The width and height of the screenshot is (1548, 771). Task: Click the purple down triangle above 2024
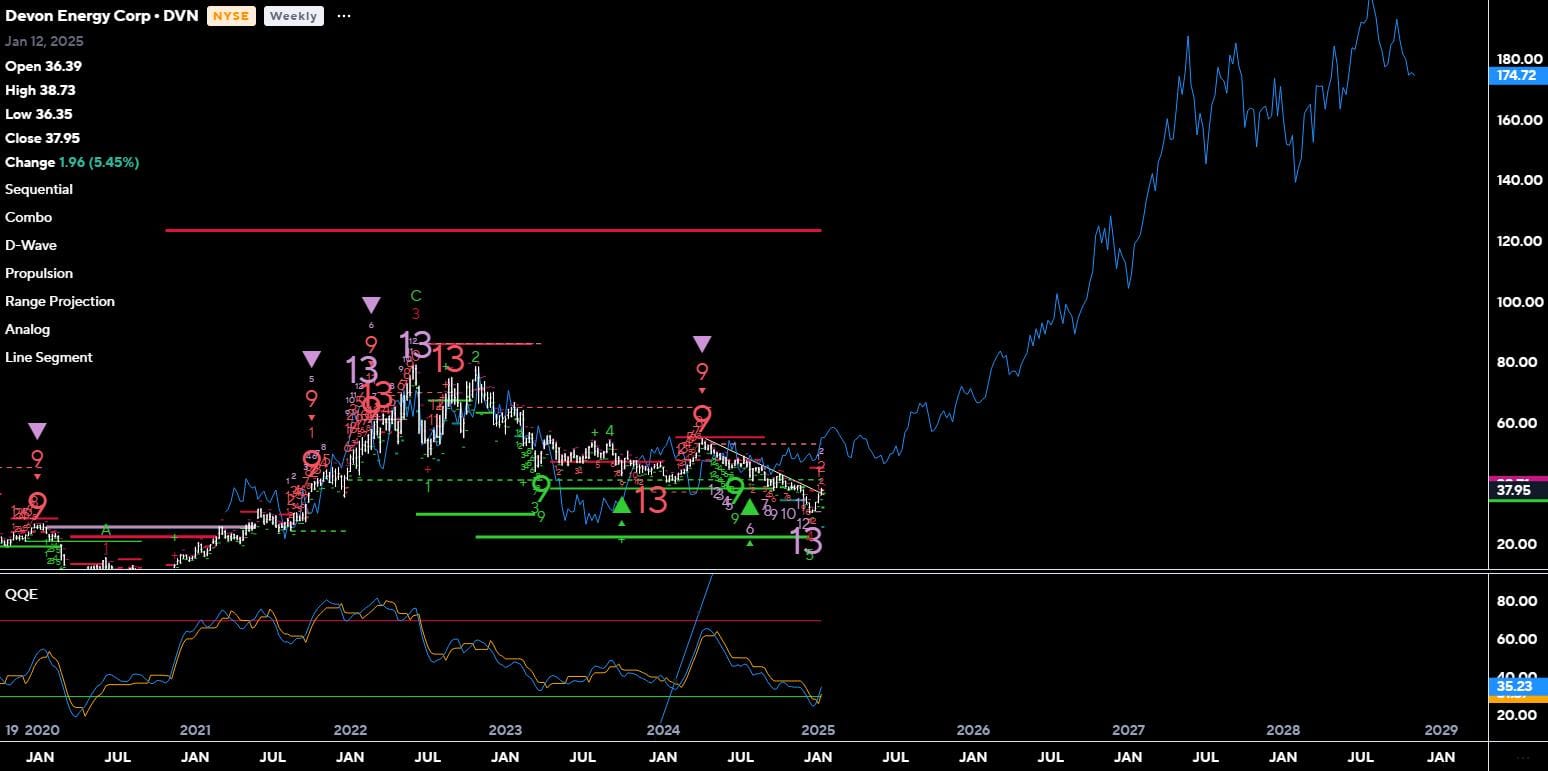click(702, 344)
